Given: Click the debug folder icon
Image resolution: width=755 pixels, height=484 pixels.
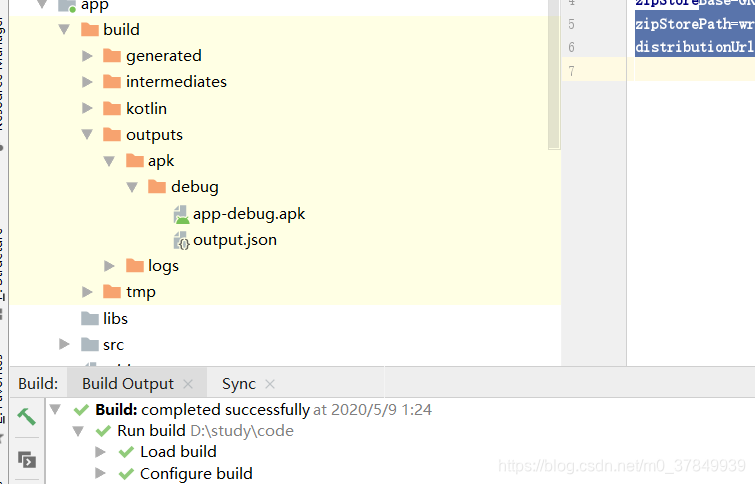Looking at the screenshot, I should click(x=157, y=186).
